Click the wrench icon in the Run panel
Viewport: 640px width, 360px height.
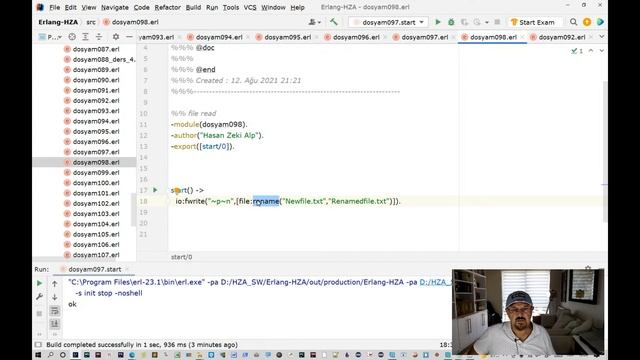[x=39, y=297]
